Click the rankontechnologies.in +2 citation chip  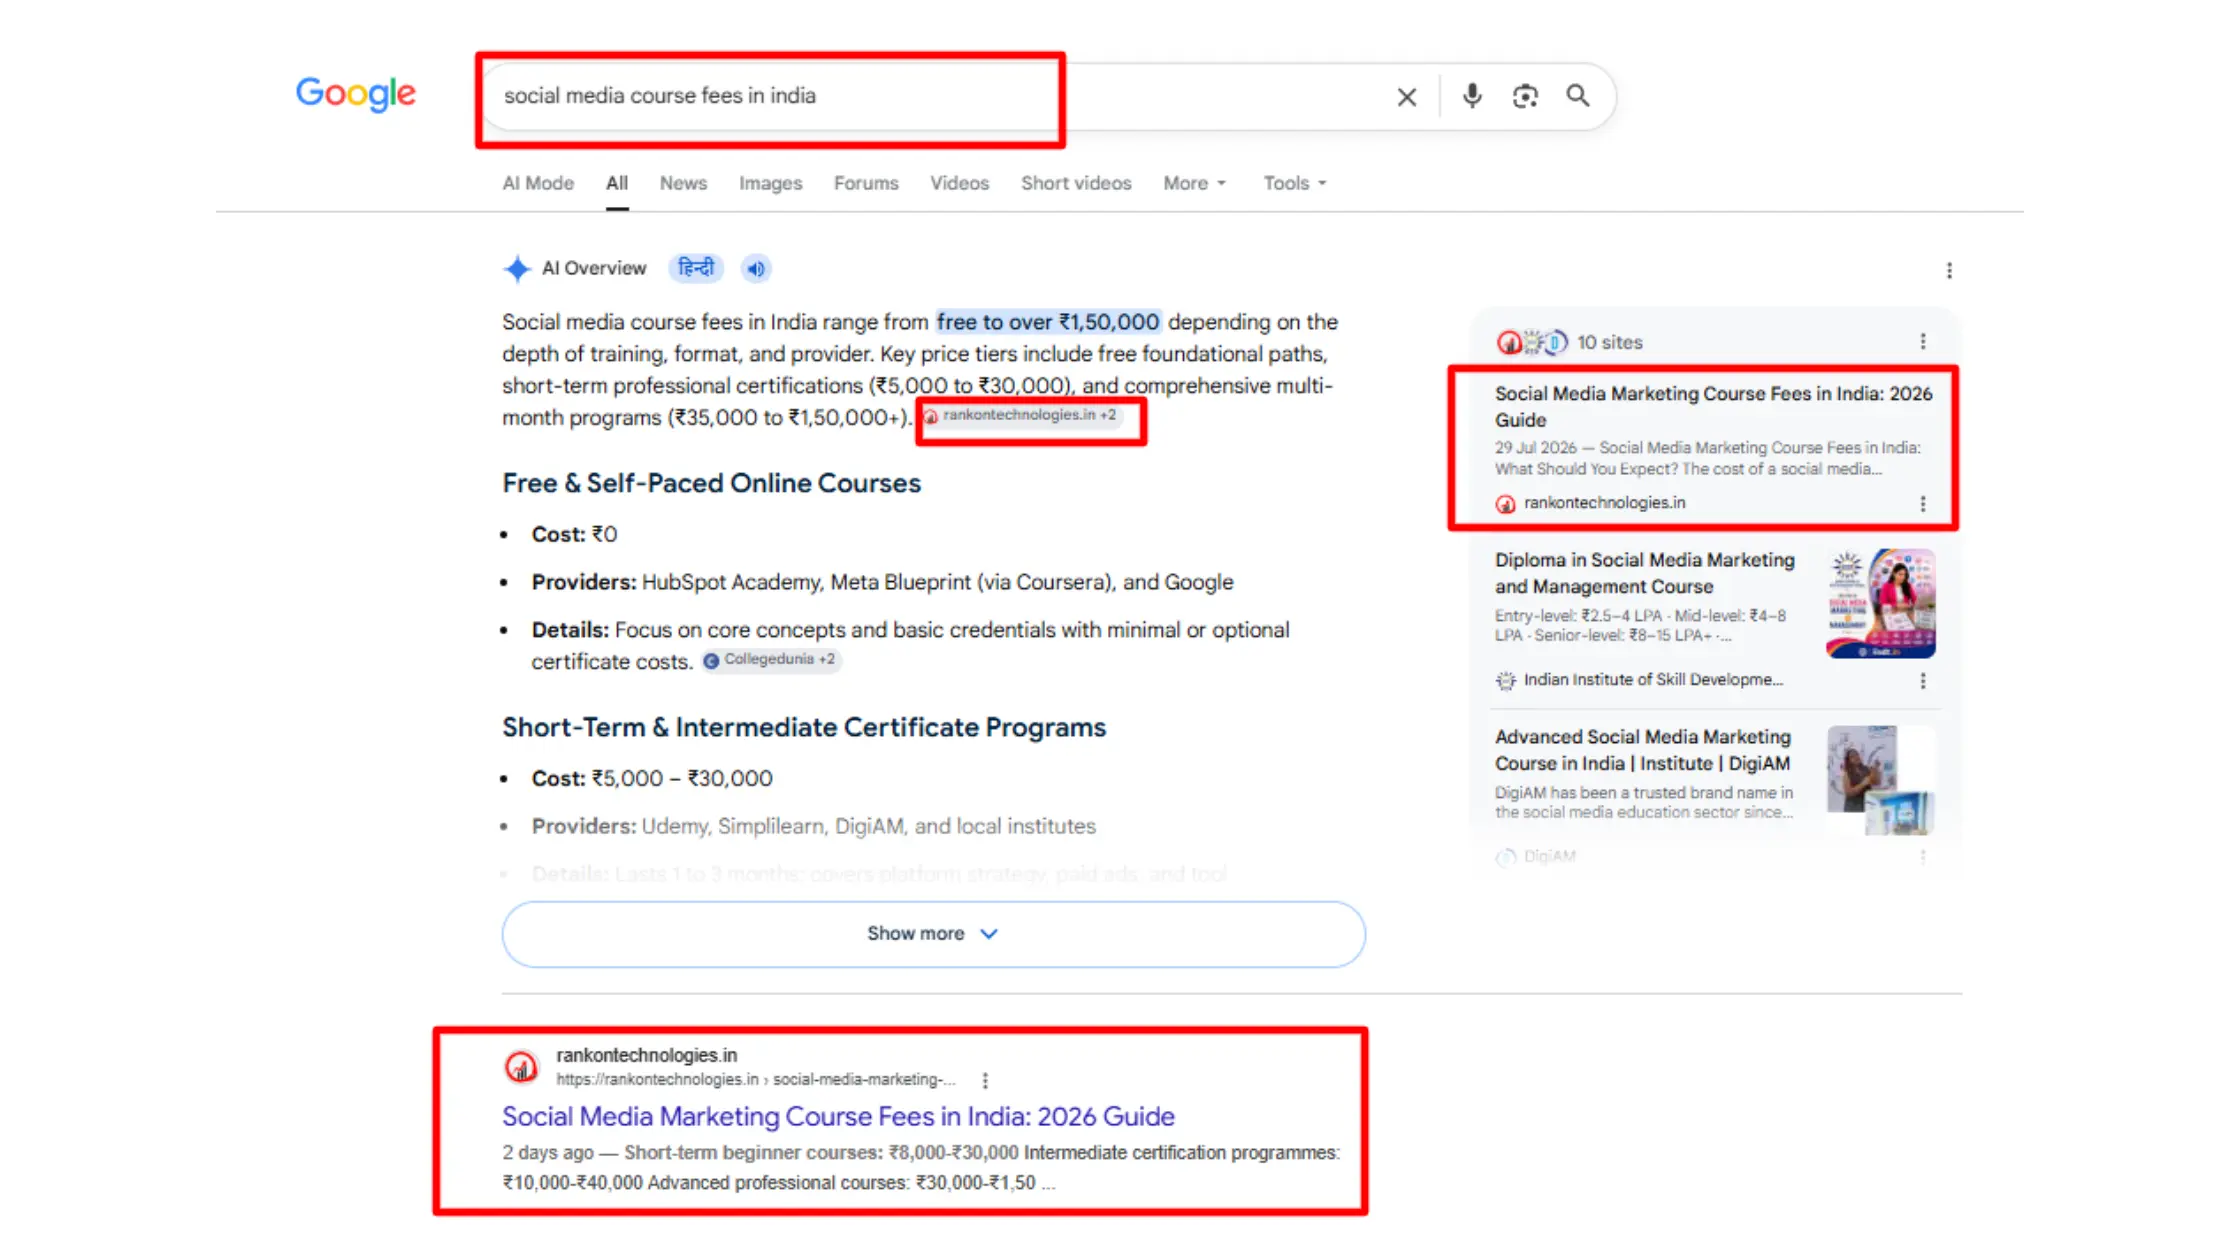1020,415
